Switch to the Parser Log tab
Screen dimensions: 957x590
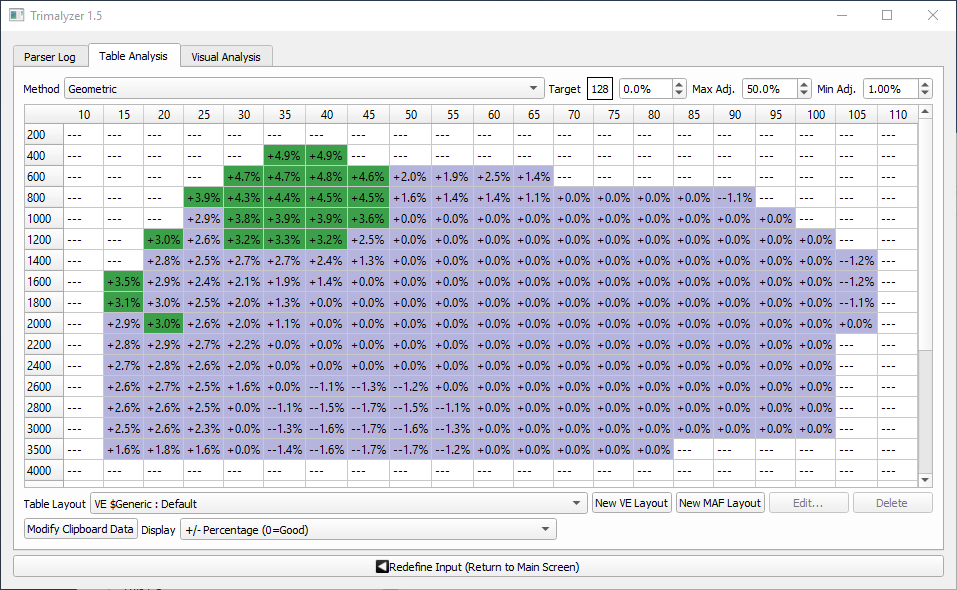pos(50,57)
